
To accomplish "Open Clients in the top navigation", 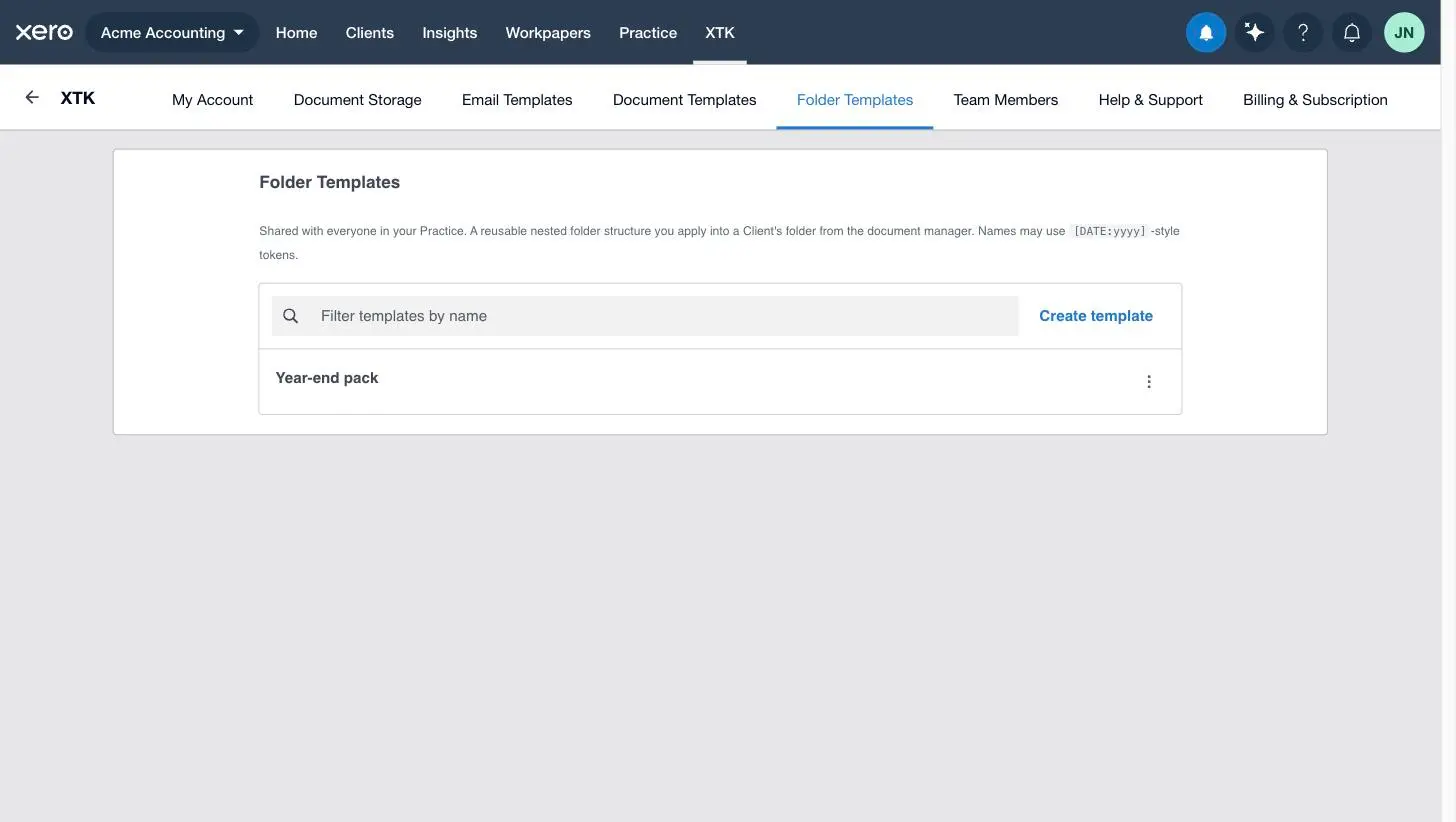I will pyautogui.click(x=370, y=33).
